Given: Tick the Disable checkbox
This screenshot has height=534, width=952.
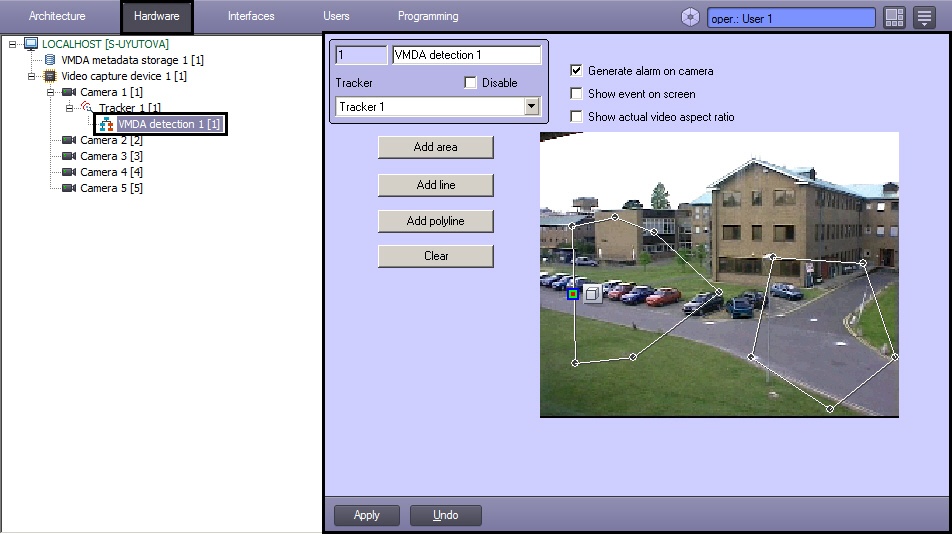Looking at the screenshot, I should click(x=471, y=83).
